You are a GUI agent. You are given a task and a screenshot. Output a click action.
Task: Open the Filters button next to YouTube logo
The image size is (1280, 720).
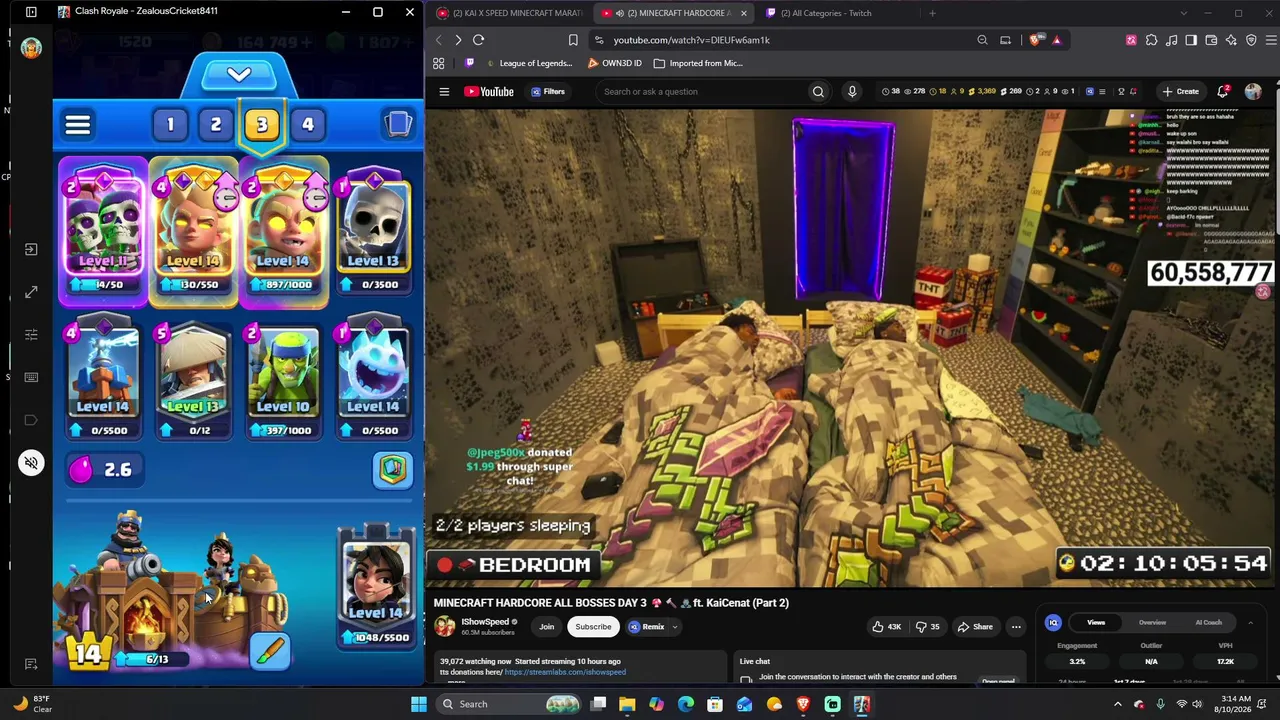click(548, 92)
